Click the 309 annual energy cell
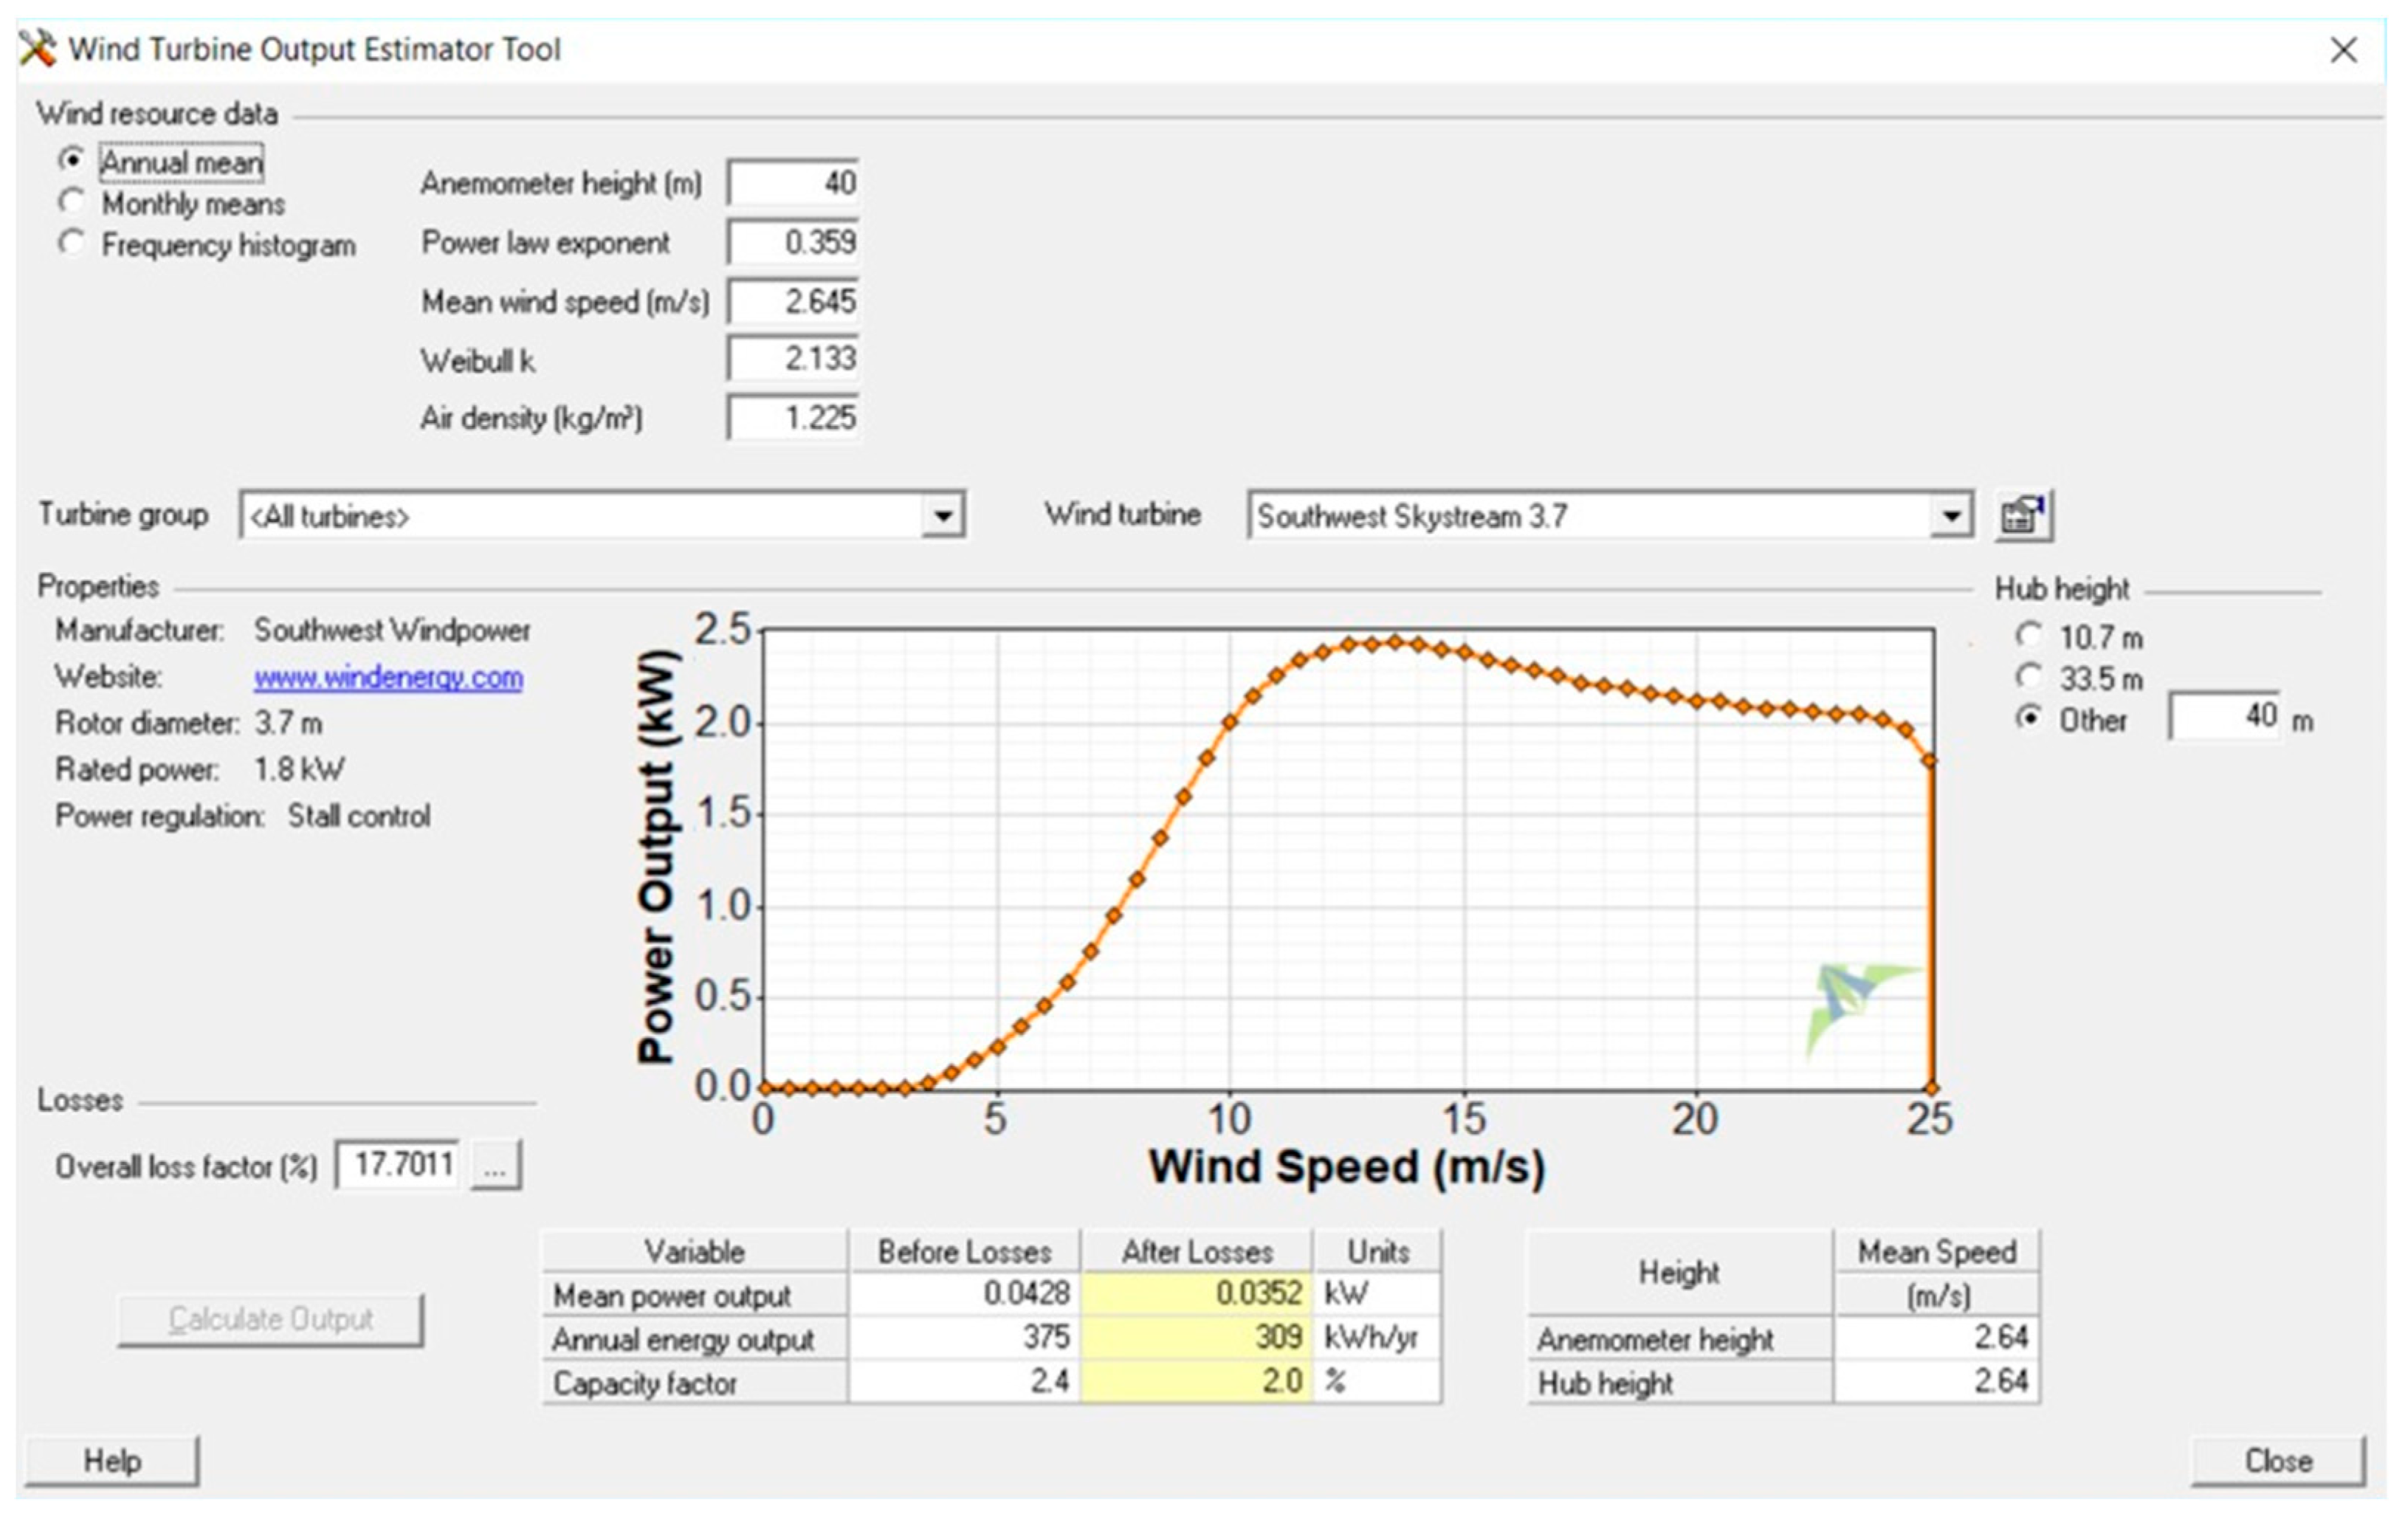The image size is (2408, 1517). coord(1196,1337)
